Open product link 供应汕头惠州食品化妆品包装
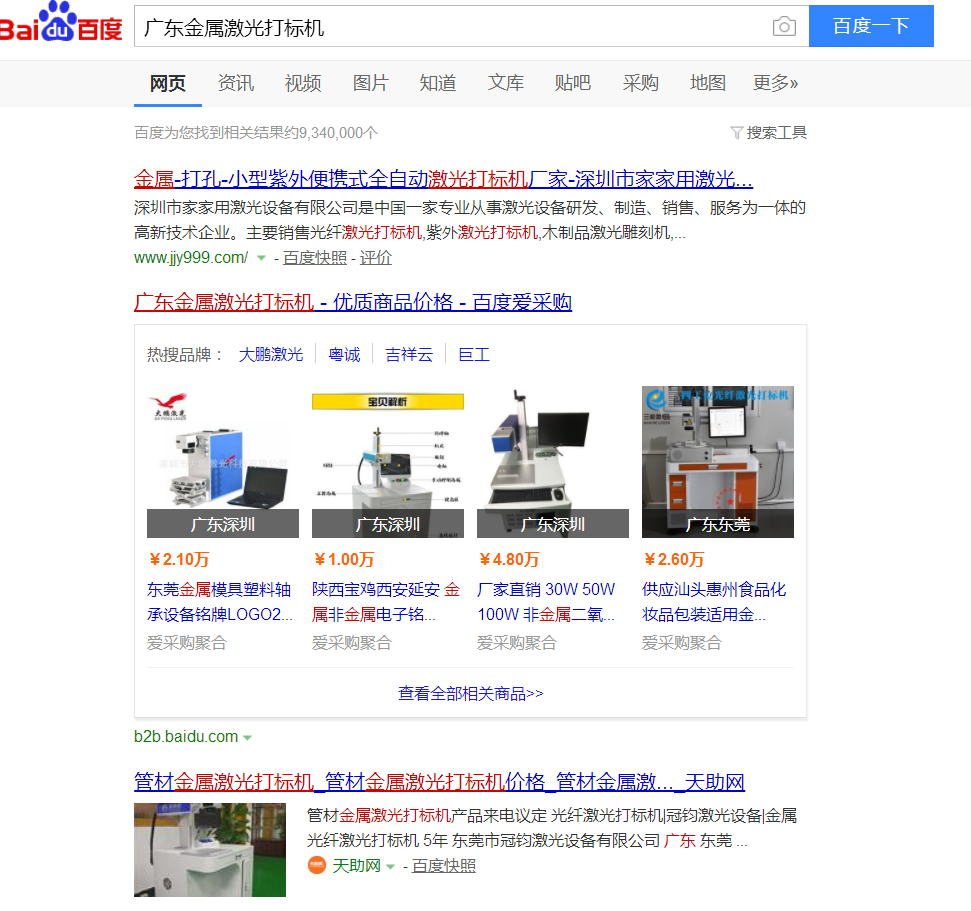The height and width of the screenshot is (911, 971). point(714,602)
